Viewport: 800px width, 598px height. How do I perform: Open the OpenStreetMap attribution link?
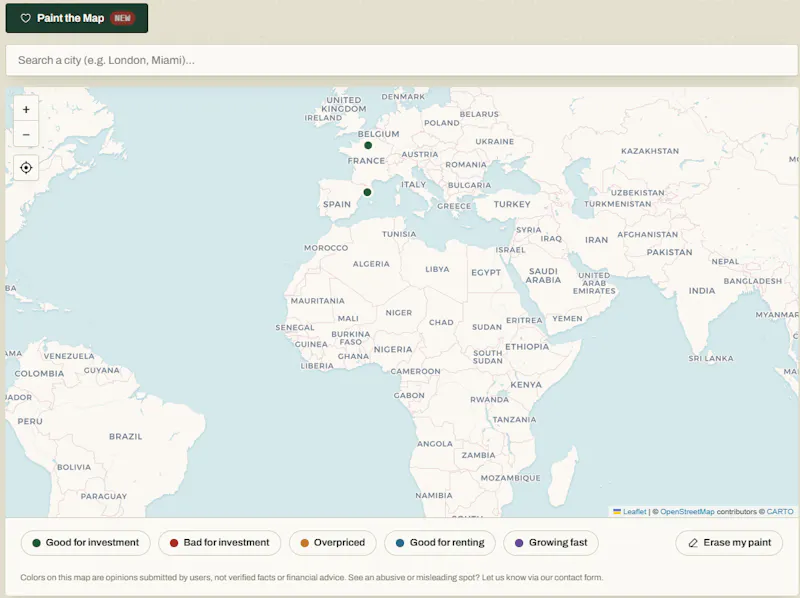687,512
